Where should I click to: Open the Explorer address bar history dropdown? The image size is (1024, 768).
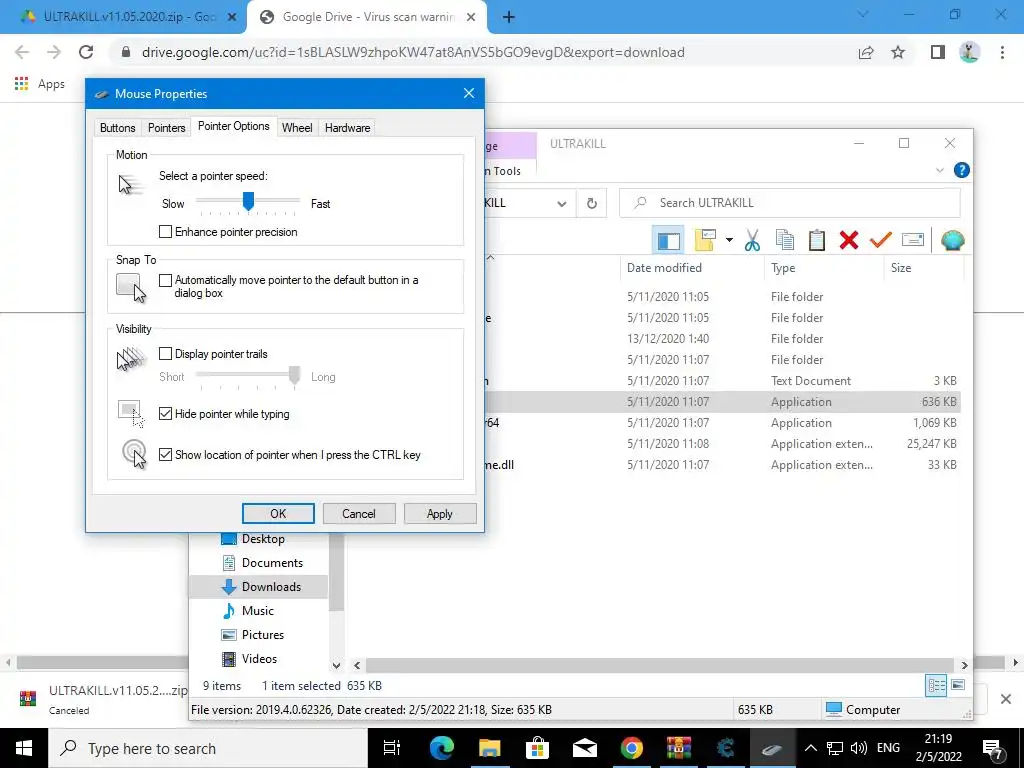coord(562,203)
